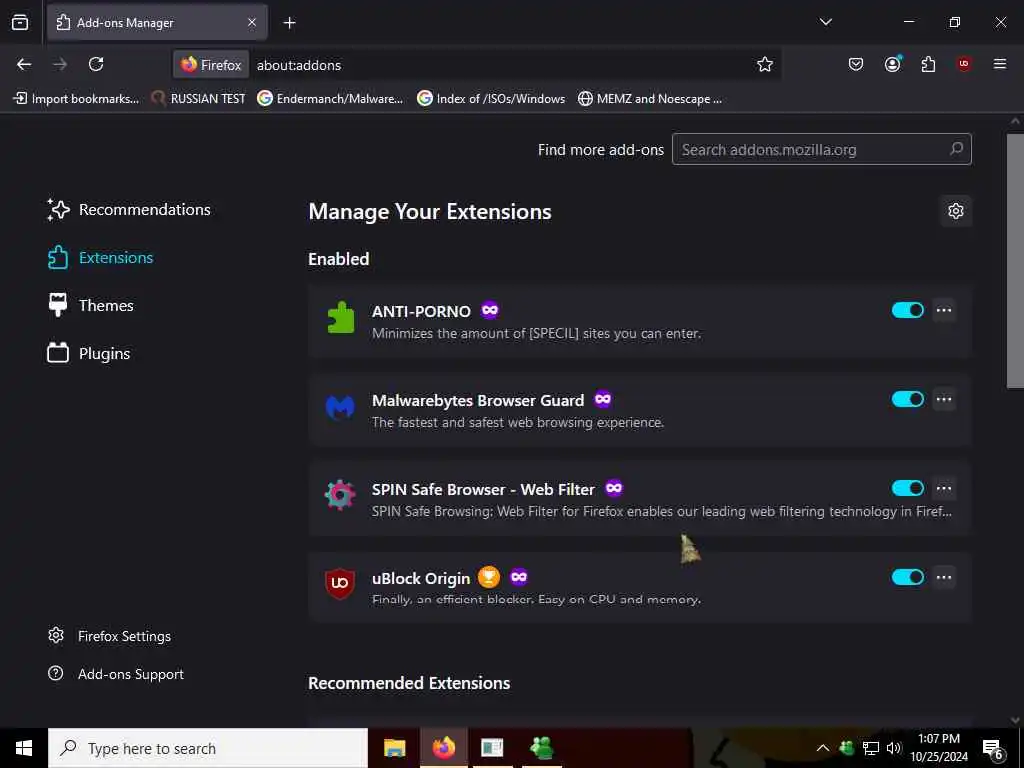Open the list all tabs chevron
Image resolution: width=1024 pixels, height=768 pixels.
pos(825,22)
